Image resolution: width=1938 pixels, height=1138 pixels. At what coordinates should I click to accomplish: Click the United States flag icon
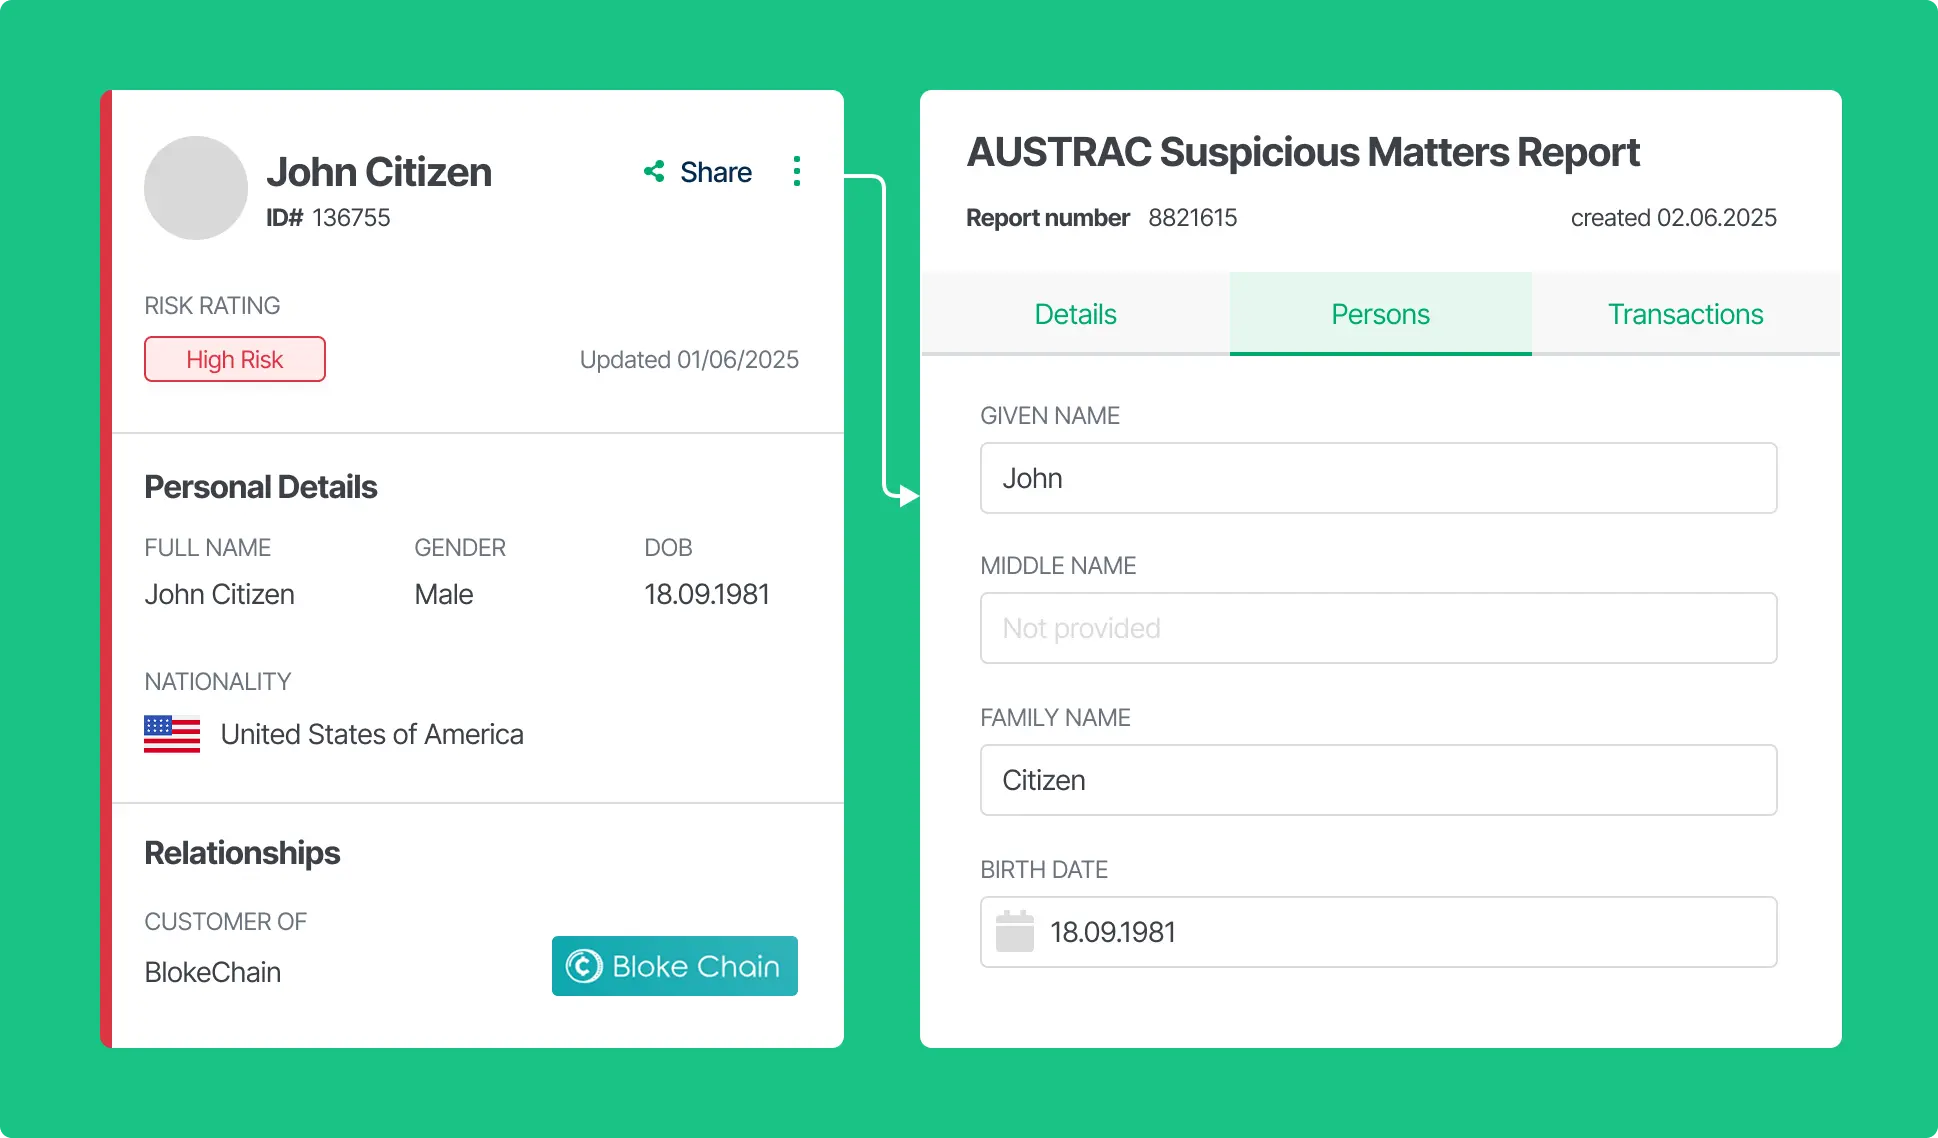click(171, 734)
